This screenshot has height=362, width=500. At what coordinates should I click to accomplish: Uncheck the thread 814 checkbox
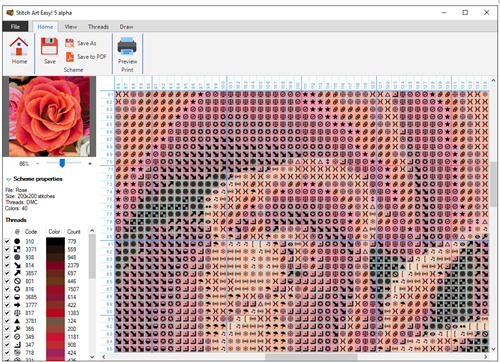pos(7,265)
